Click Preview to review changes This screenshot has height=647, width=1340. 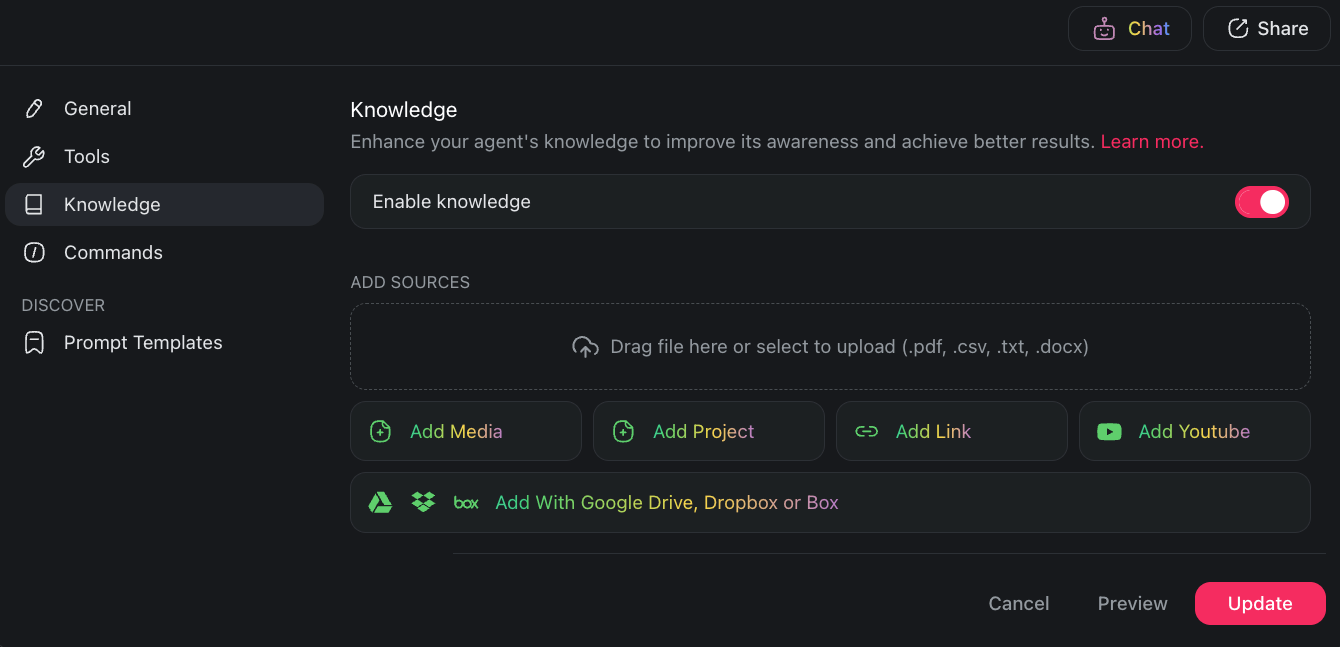(1132, 603)
